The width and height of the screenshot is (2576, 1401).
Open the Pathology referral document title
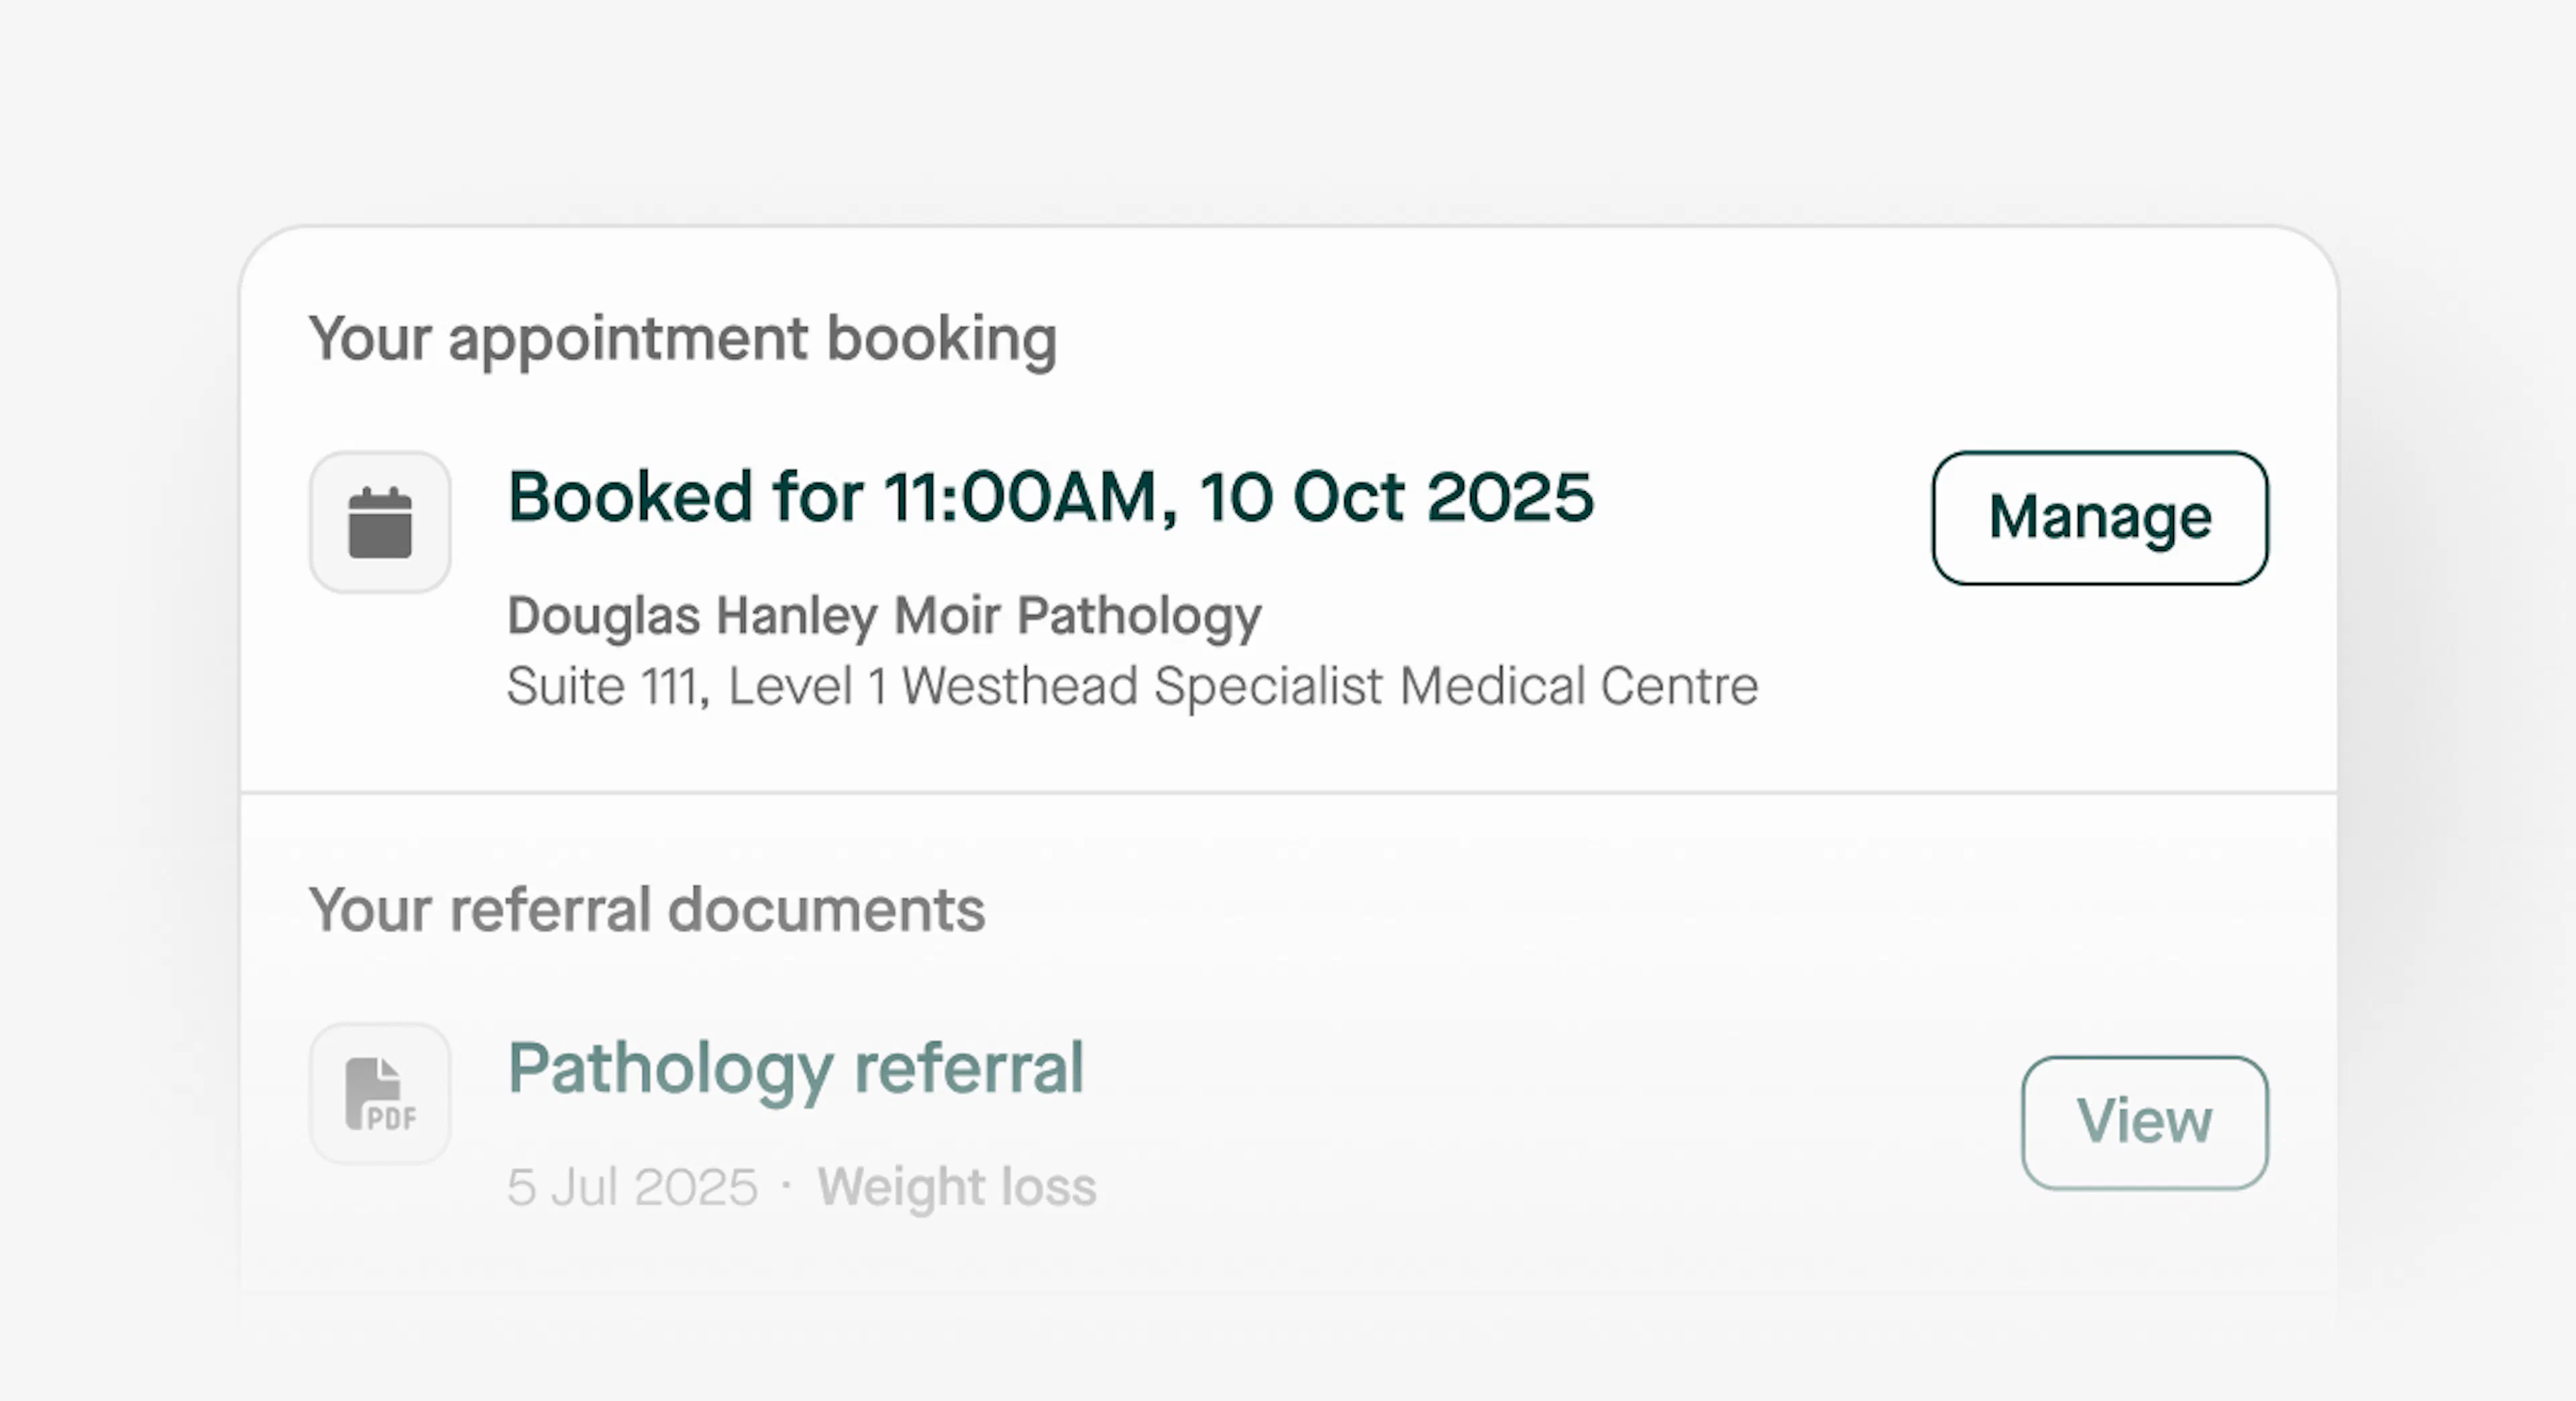[796, 1068]
